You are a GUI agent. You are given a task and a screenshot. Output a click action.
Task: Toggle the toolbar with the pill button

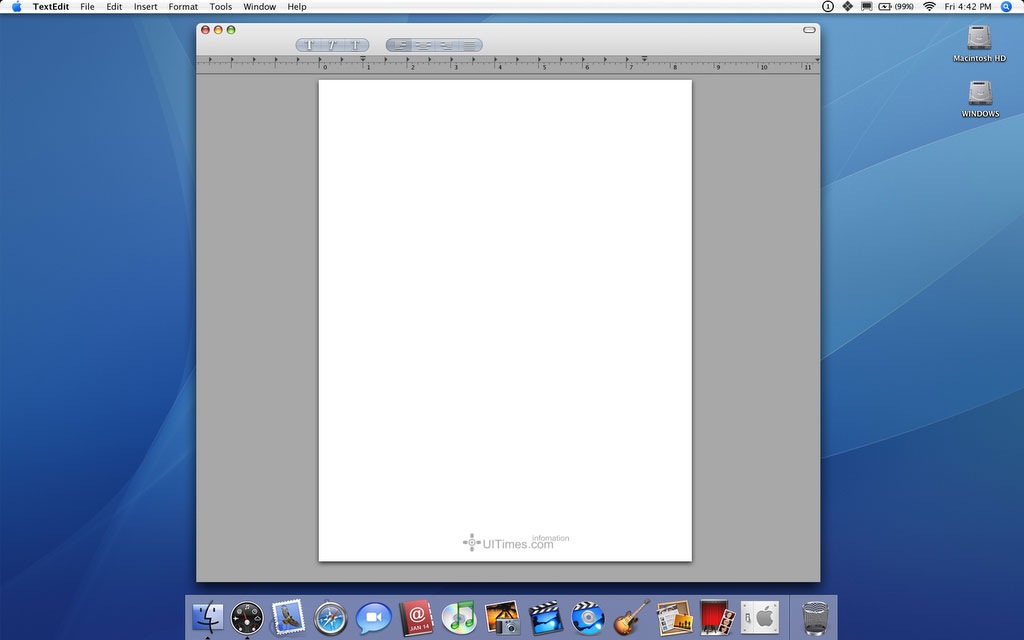[x=809, y=30]
